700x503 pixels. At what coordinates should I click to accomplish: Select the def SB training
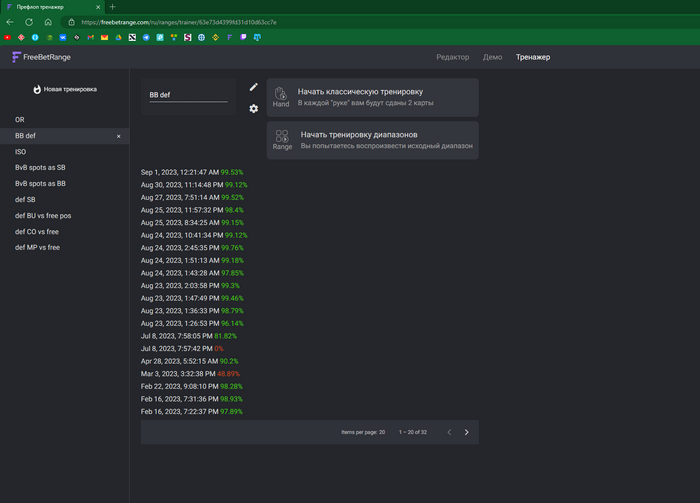click(x=65, y=200)
